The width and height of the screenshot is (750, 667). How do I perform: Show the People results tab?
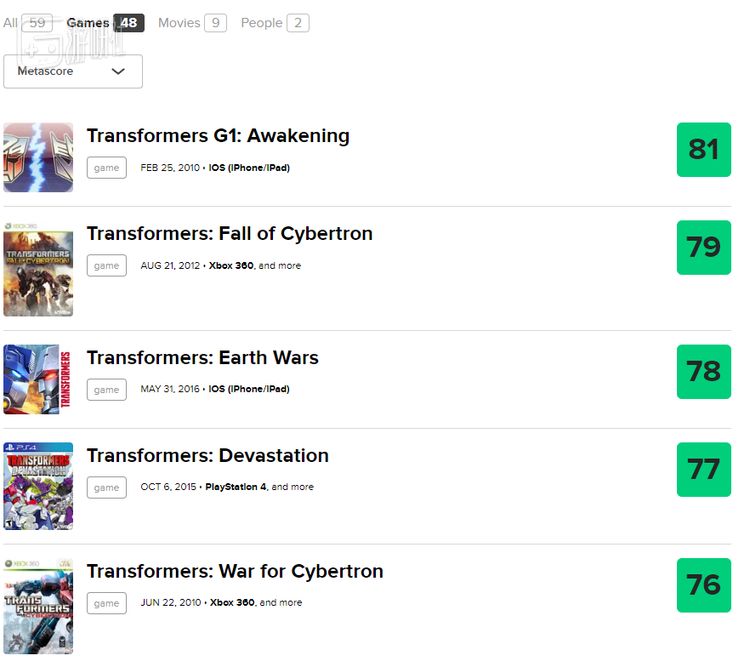point(274,22)
